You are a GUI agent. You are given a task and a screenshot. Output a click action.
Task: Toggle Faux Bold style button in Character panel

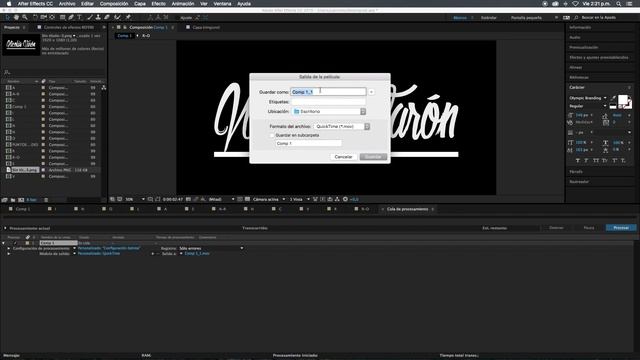(578, 161)
